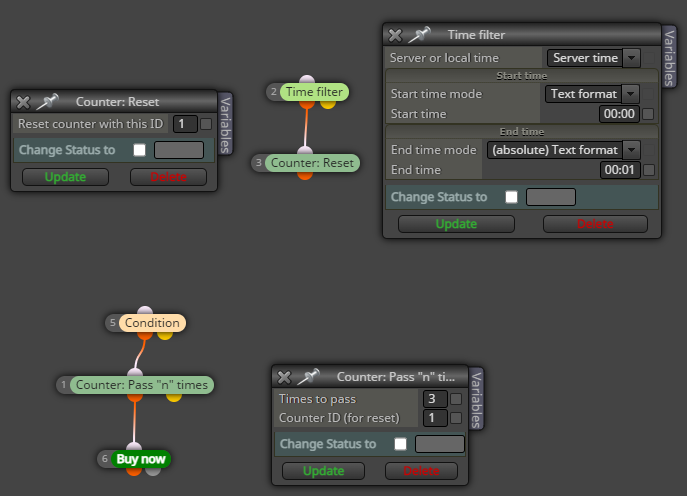Tick checkbox beside Server time dropdown
Image resolution: width=687 pixels, height=496 pixels.
[x=649, y=58]
